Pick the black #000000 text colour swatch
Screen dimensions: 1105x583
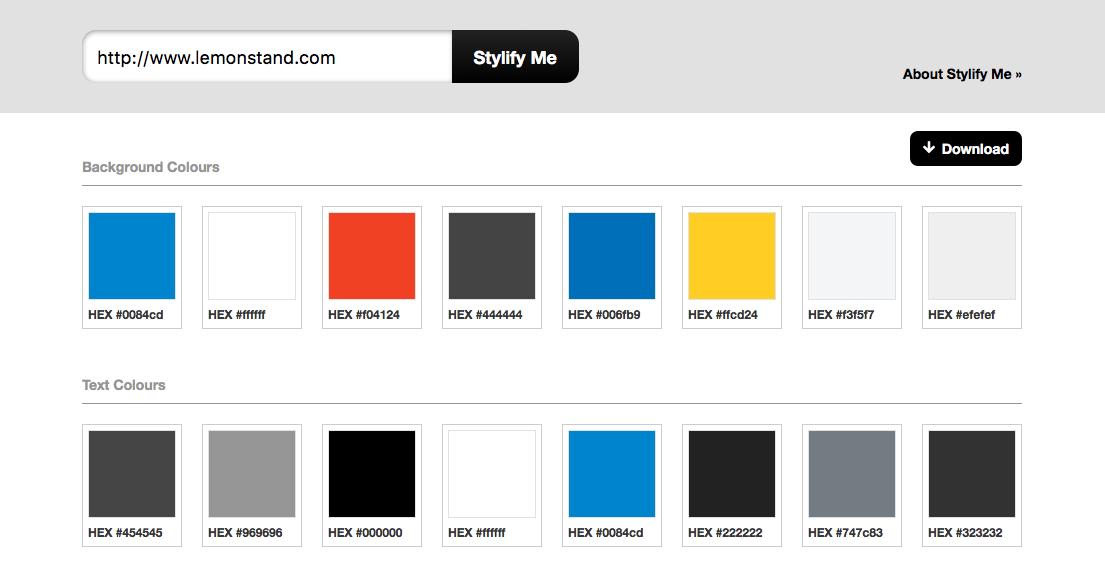tap(372, 474)
